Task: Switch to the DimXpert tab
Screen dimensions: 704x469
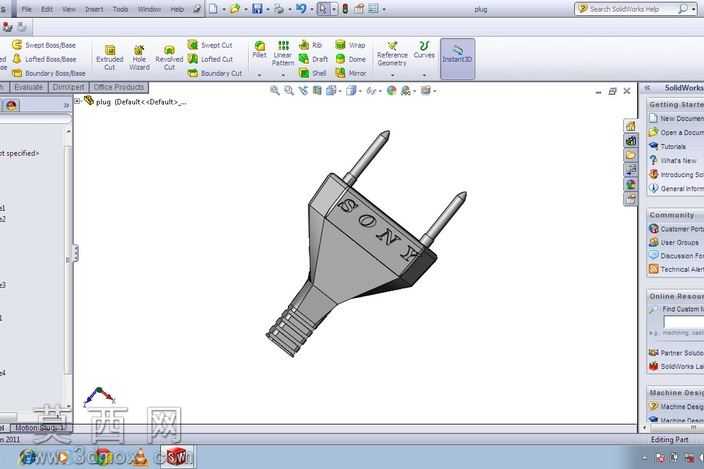Action: pyautogui.click(x=68, y=87)
